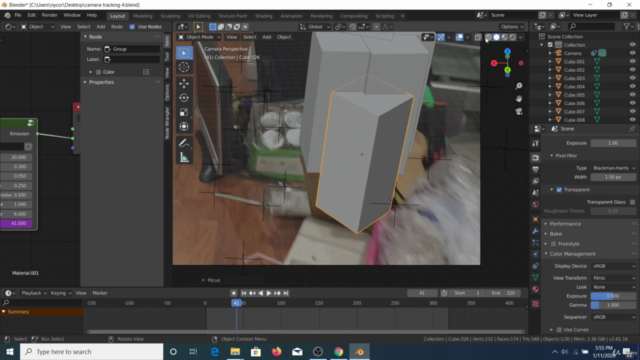Click the pan view hand icon
Screen dimensions: 640x360
point(519,99)
